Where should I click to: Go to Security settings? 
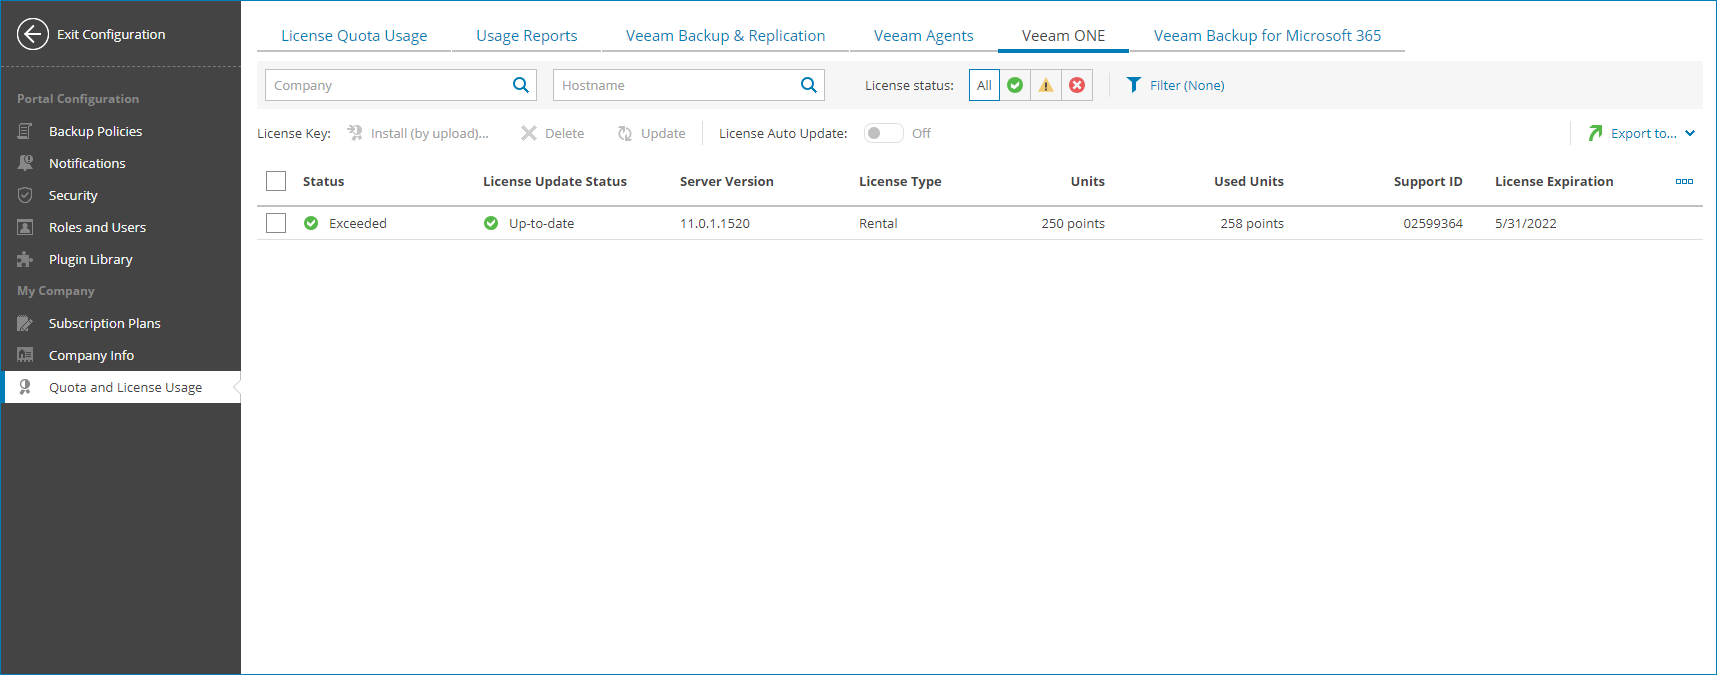(121, 195)
